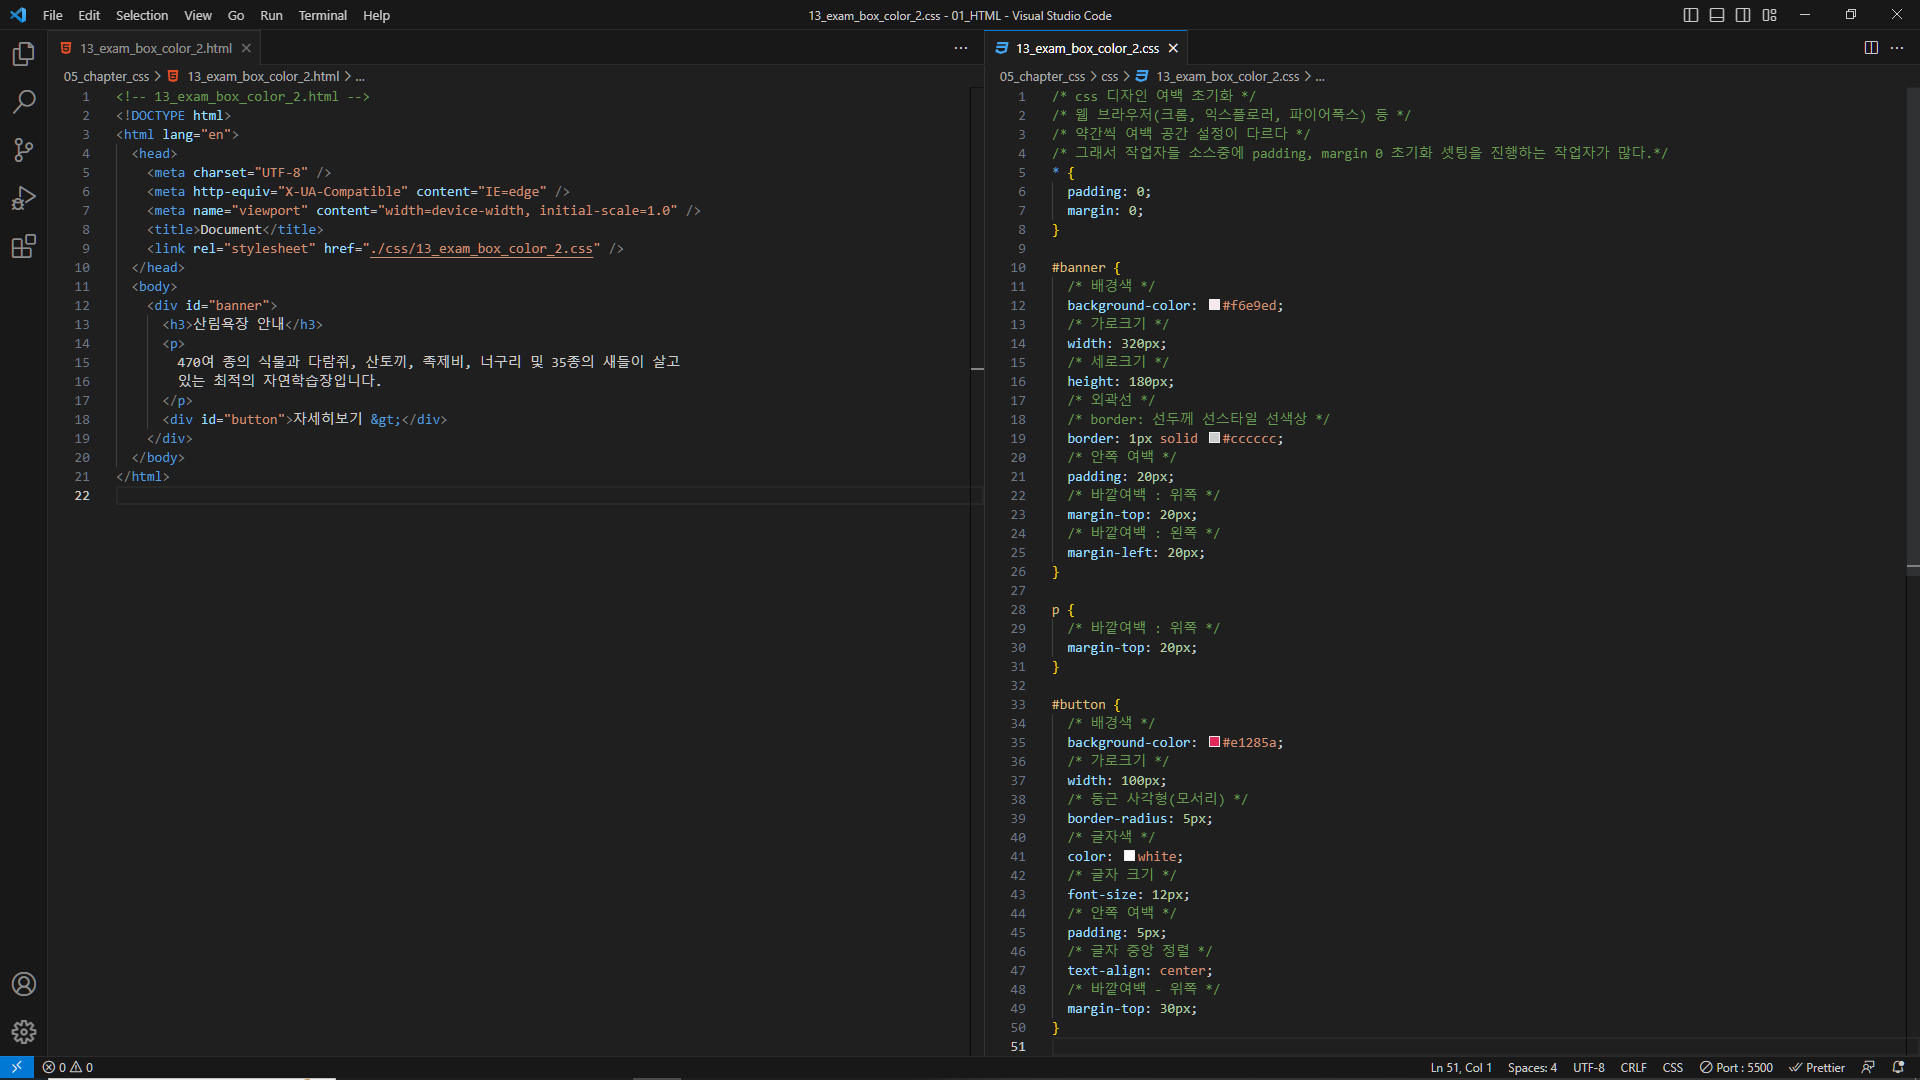The height and width of the screenshot is (1080, 1920).
Task: Open the Run and Debug view
Action: pyautogui.click(x=24, y=198)
